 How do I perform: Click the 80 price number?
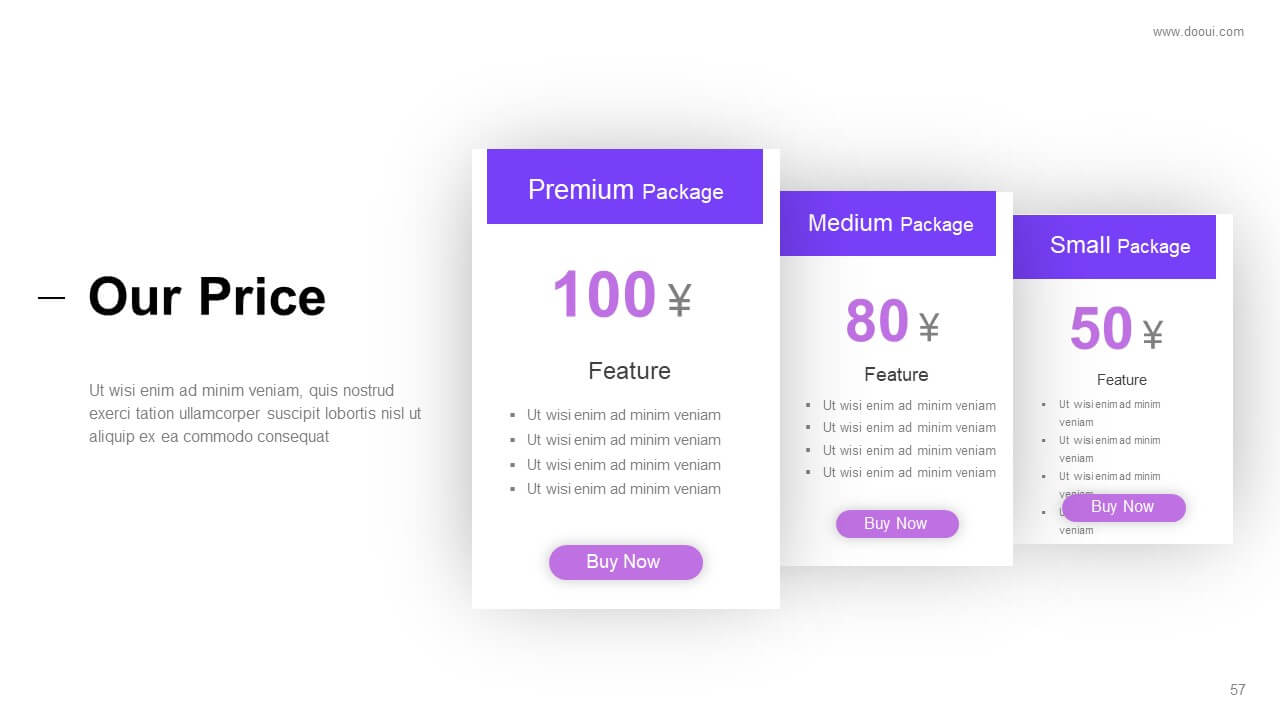pos(877,321)
